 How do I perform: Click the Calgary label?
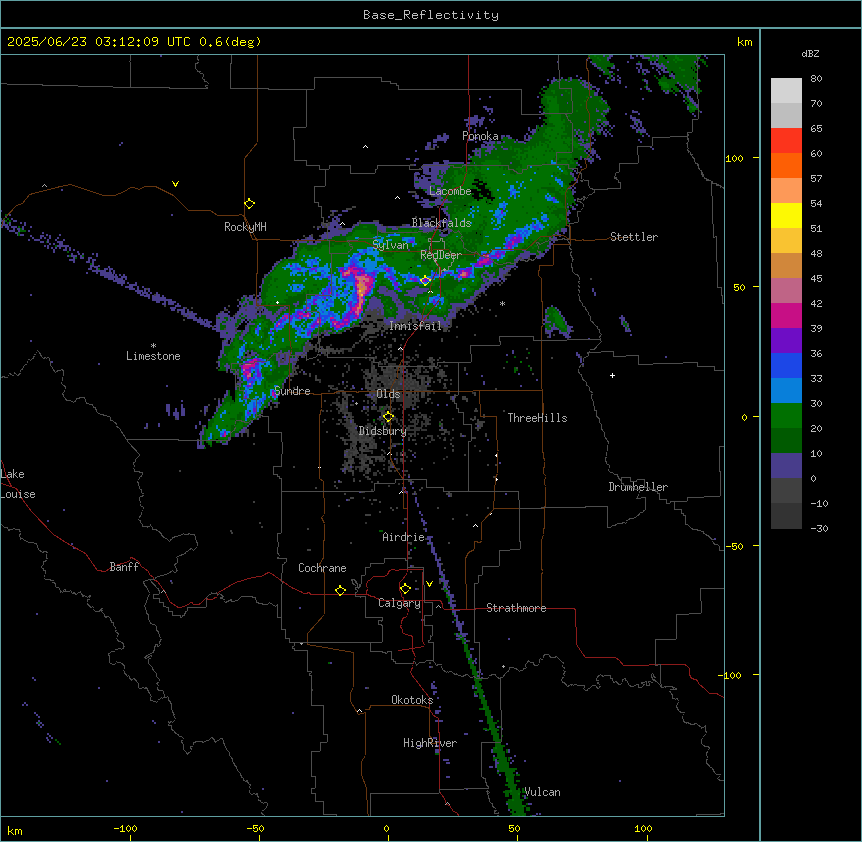click(400, 603)
